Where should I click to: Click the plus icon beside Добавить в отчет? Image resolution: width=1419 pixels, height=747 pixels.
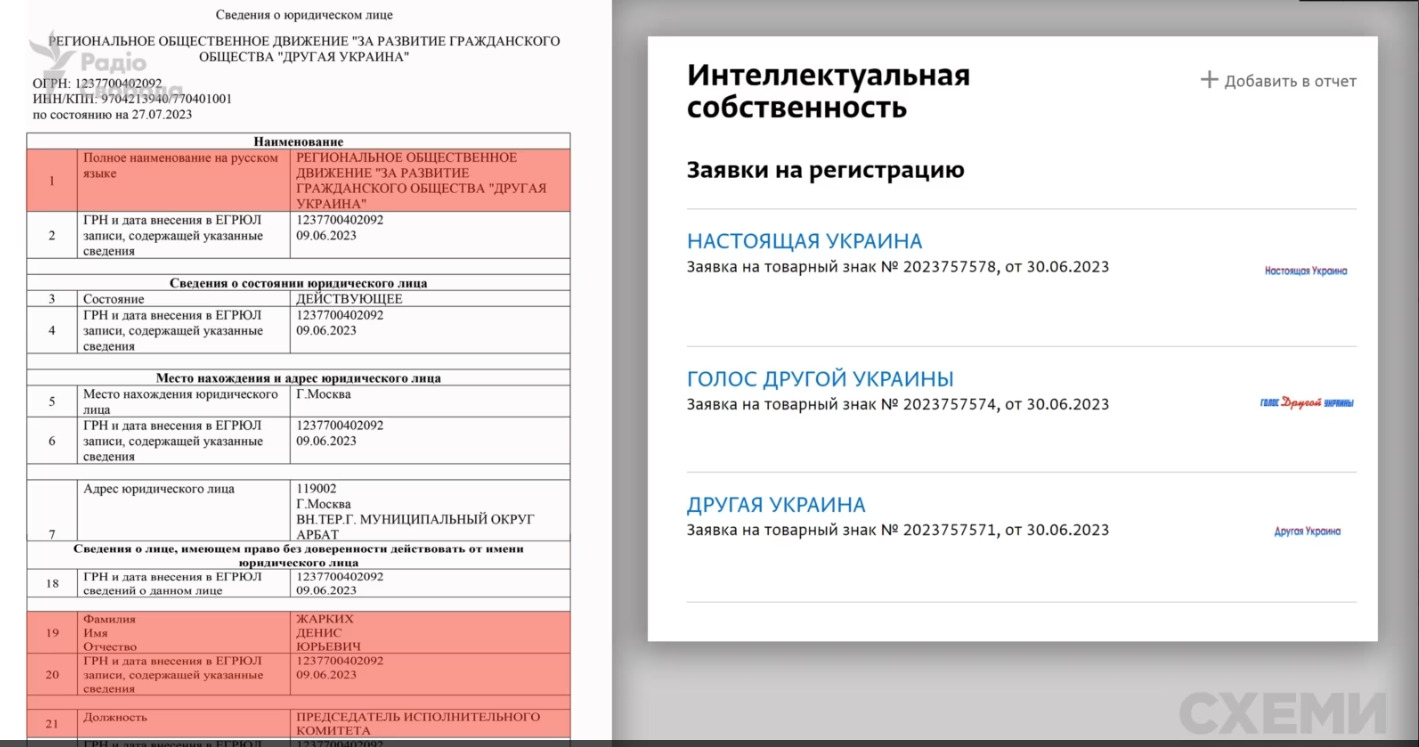[x=1209, y=80]
